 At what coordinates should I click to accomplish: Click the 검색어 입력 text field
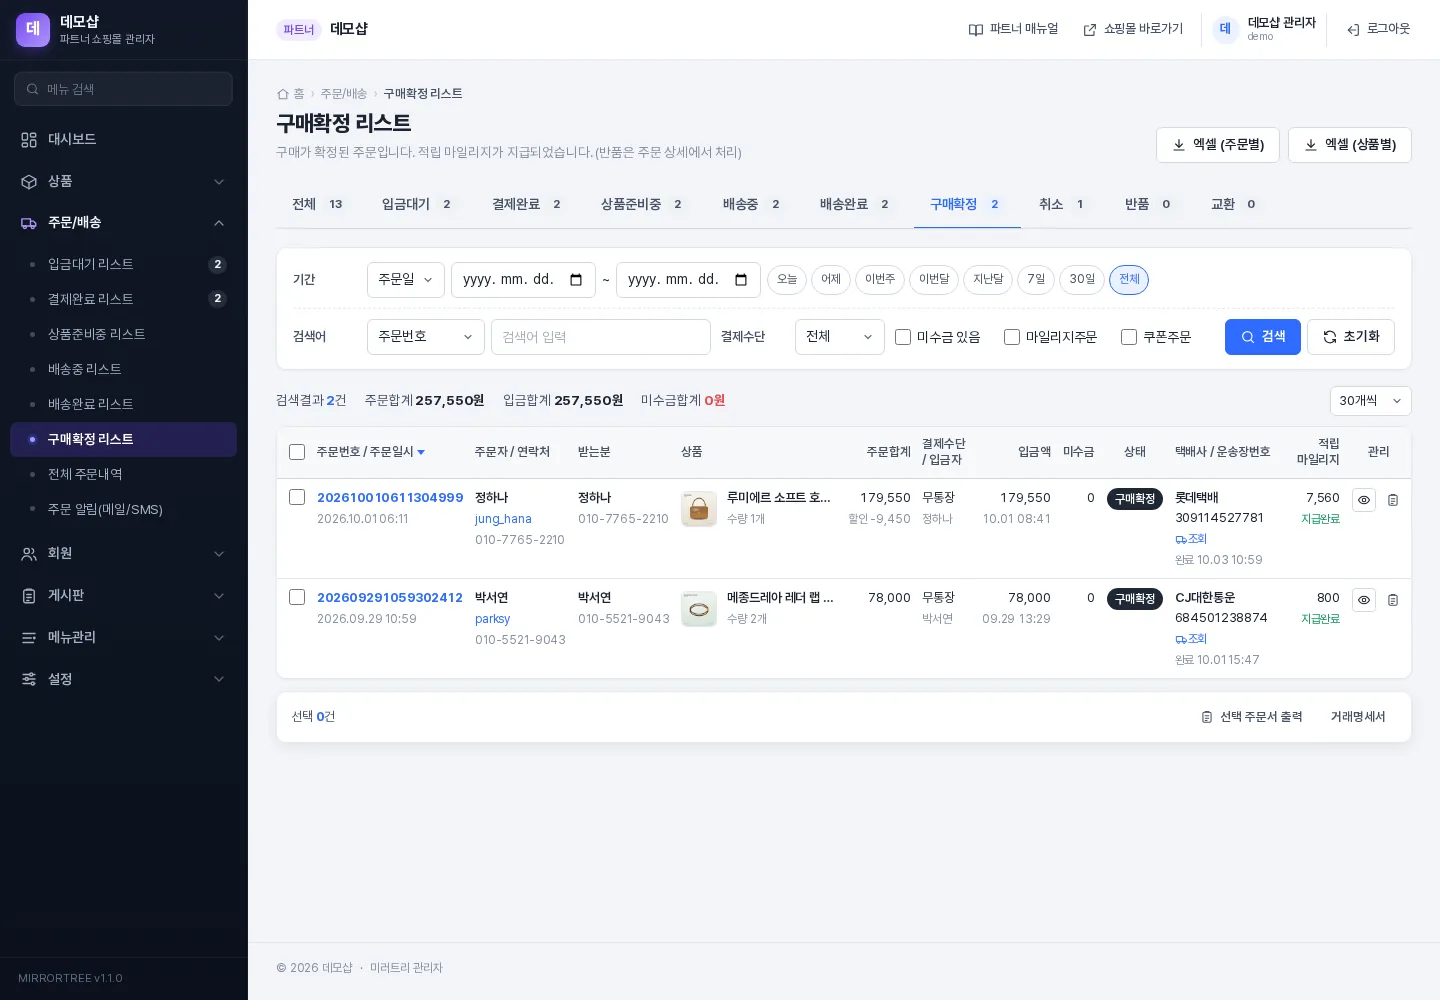601,337
